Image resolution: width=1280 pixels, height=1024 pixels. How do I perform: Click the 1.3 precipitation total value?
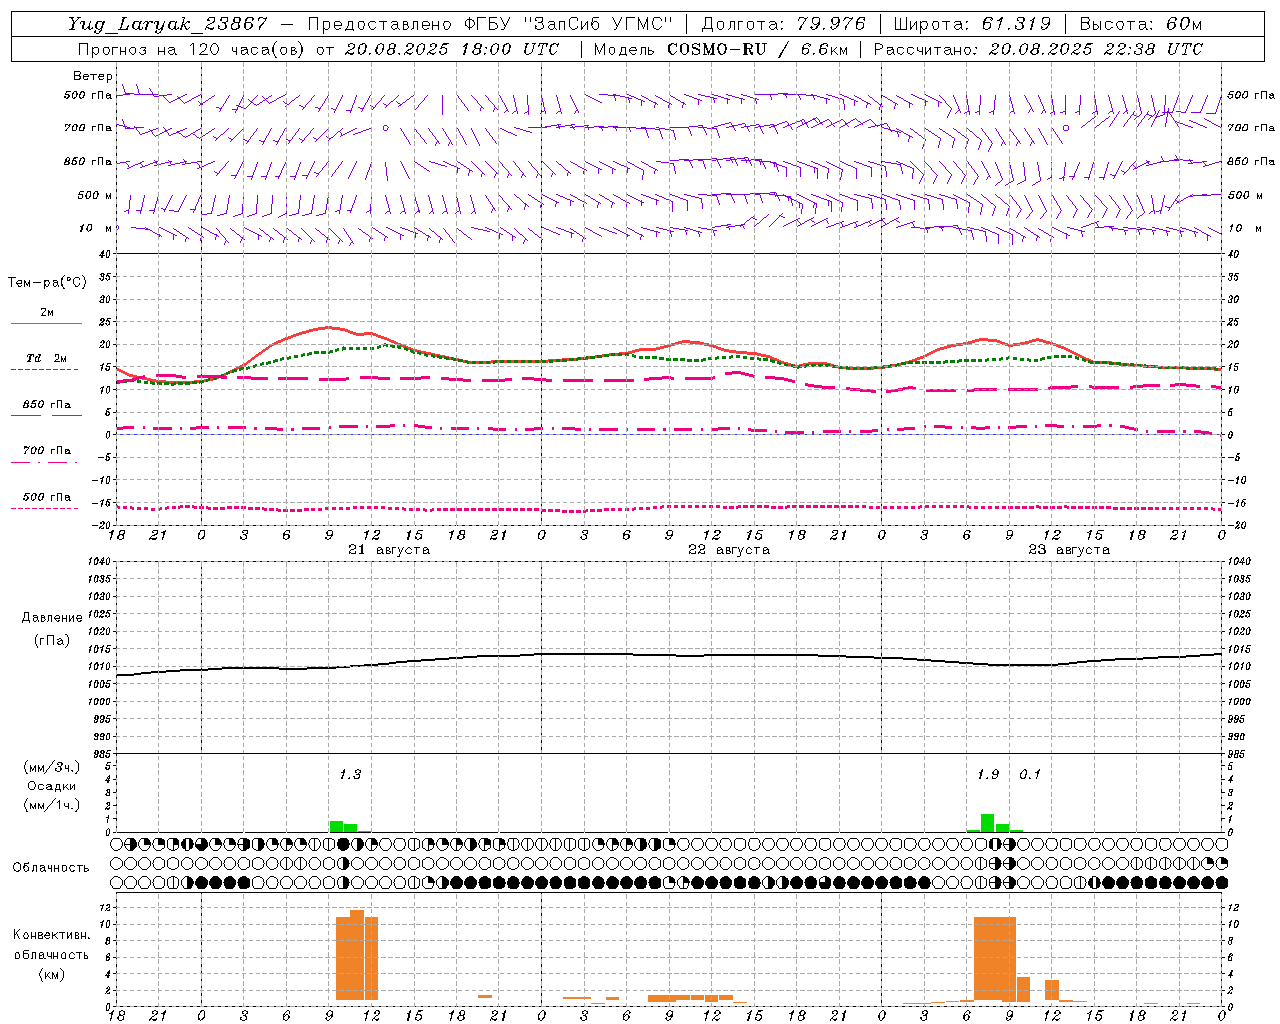pos(350,775)
